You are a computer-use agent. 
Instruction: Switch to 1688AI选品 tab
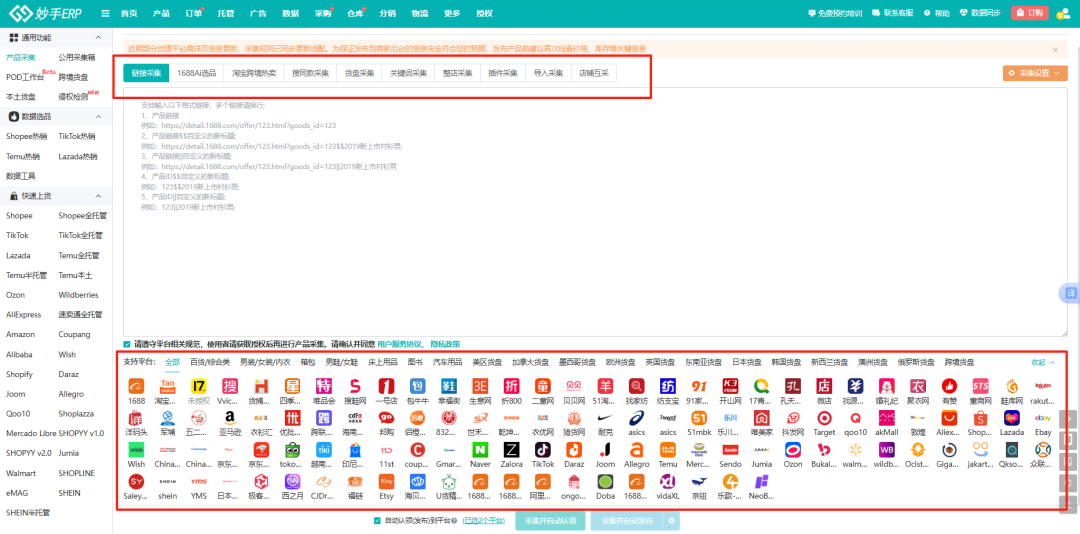[196, 73]
